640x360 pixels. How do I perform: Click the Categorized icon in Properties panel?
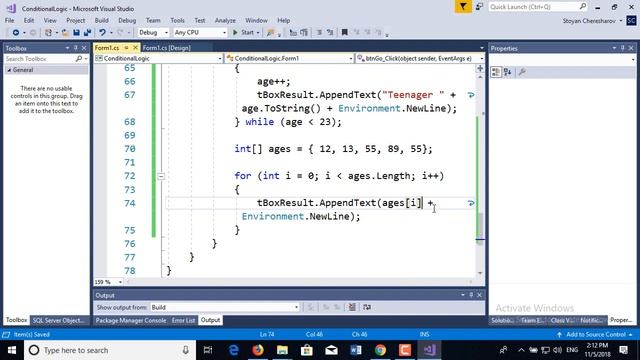point(496,72)
